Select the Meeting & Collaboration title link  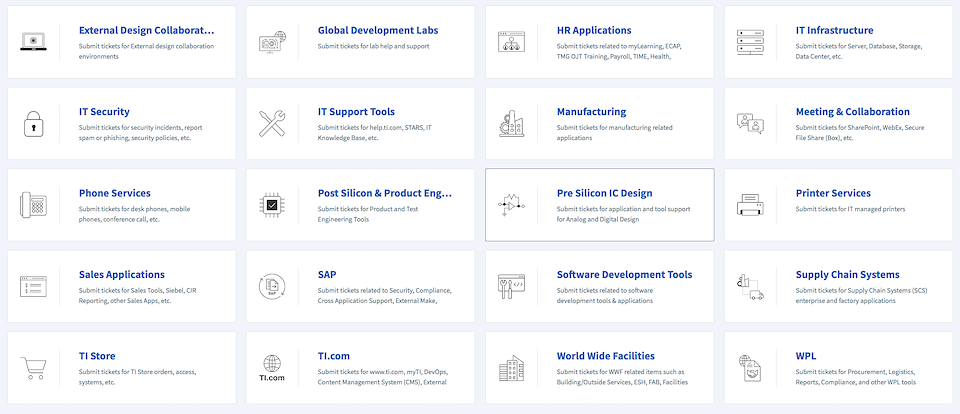pos(853,111)
